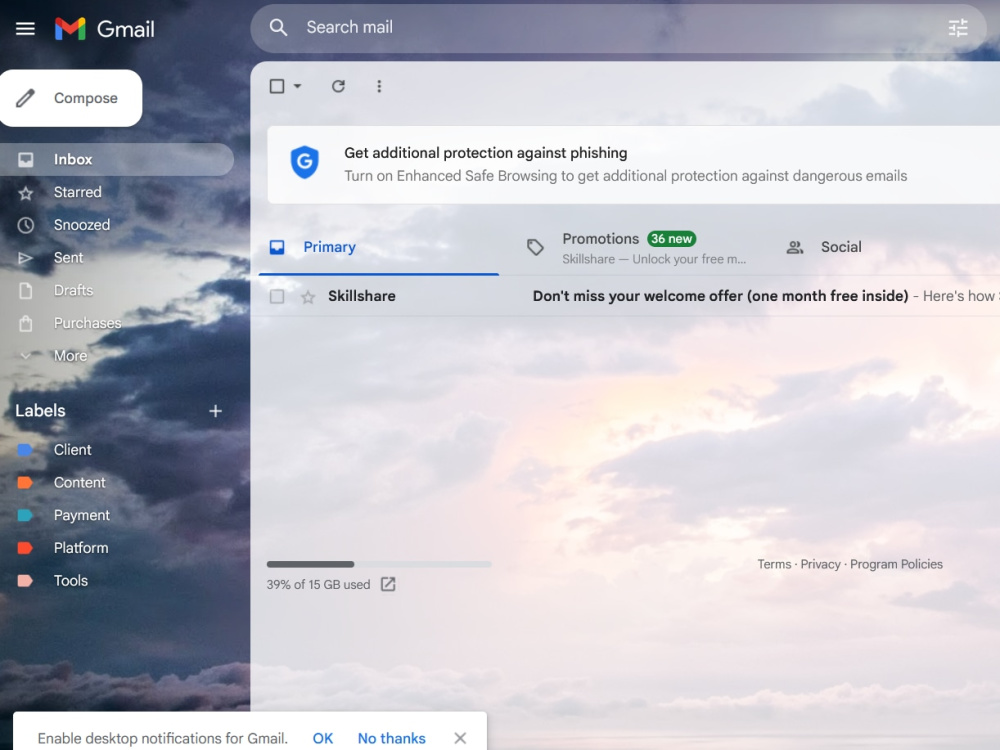Click OK to enable desktop notifications
1000x750 pixels.
pos(323,739)
